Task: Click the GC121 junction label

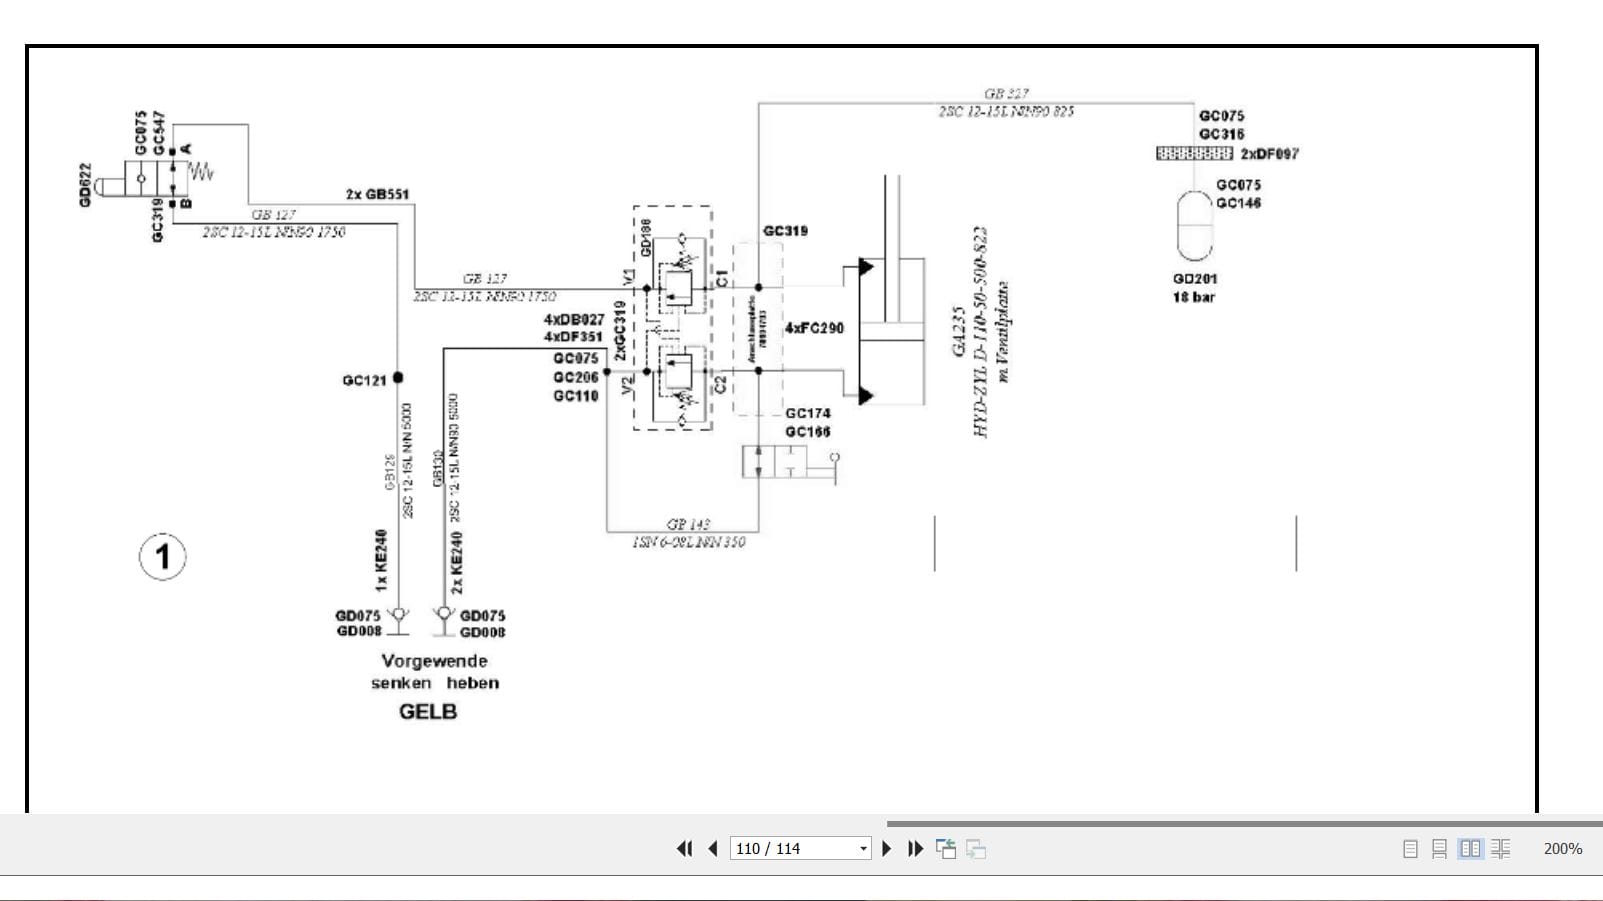Action: pos(364,380)
